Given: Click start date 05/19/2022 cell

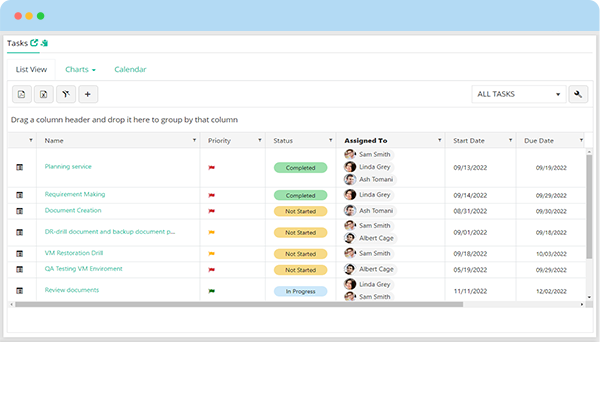Looking at the screenshot, I should [x=470, y=270].
